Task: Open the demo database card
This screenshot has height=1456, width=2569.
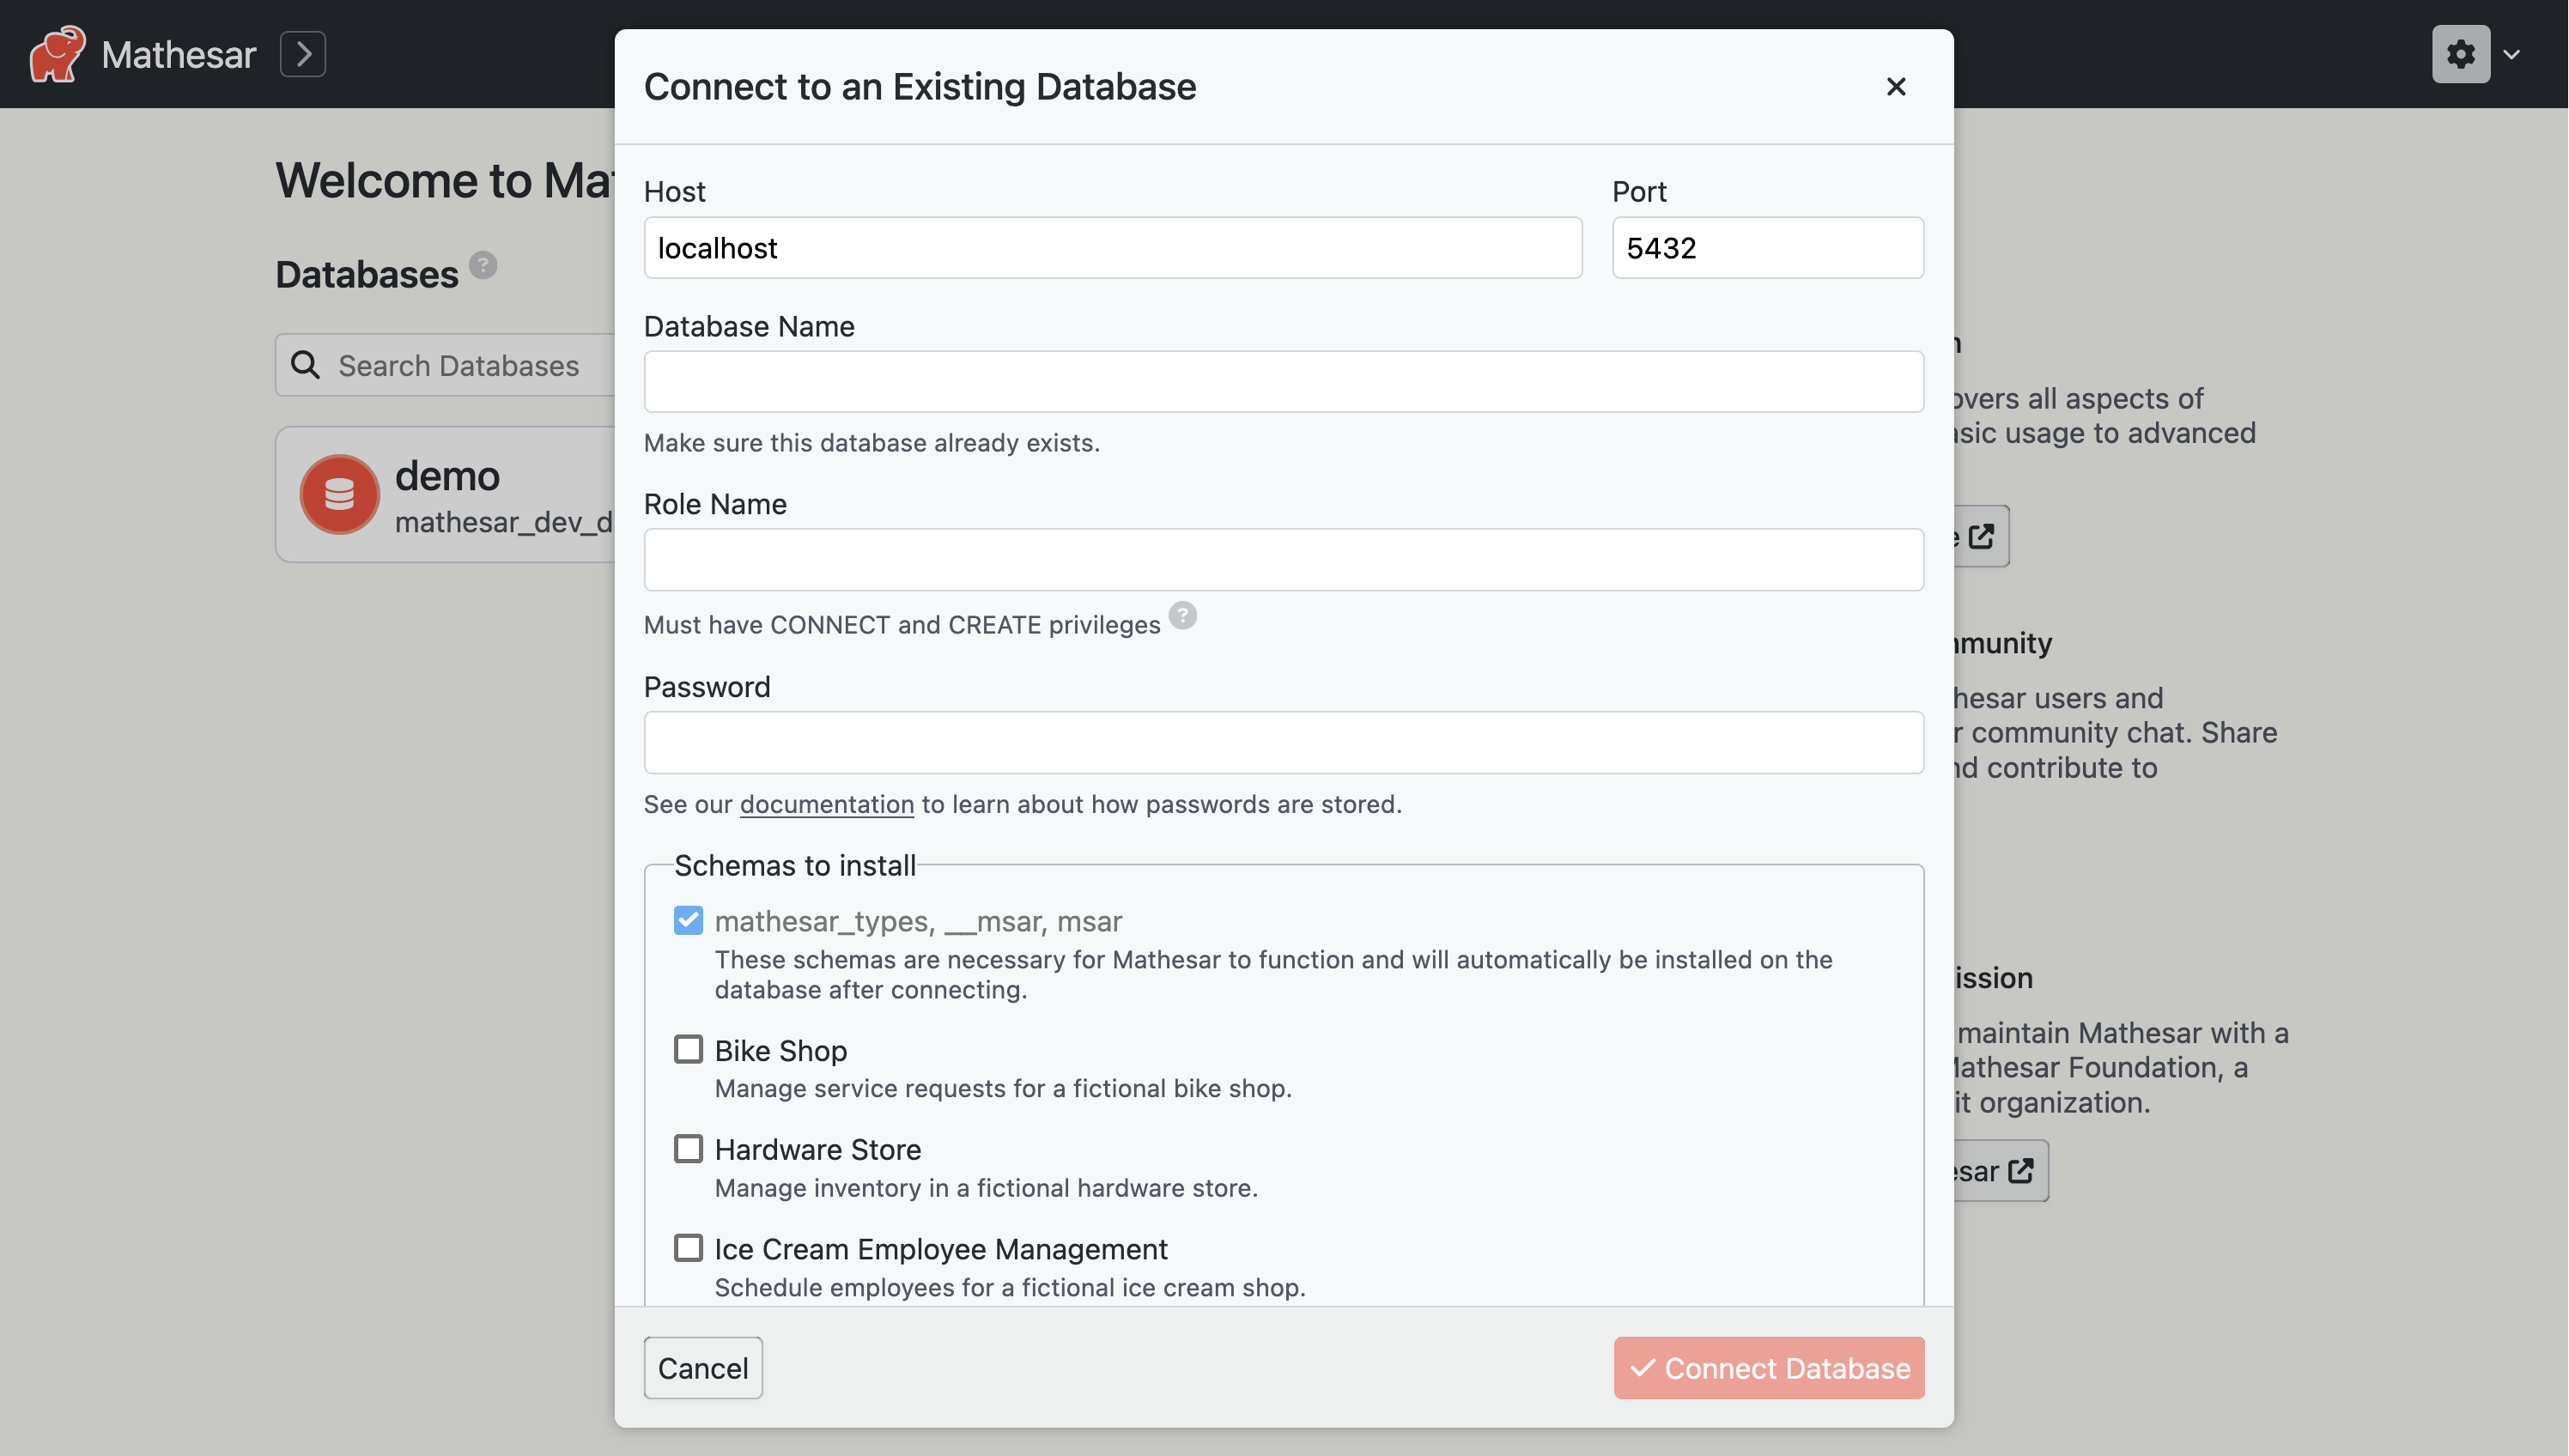Action: pyautogui.click(x=446, y=495)
